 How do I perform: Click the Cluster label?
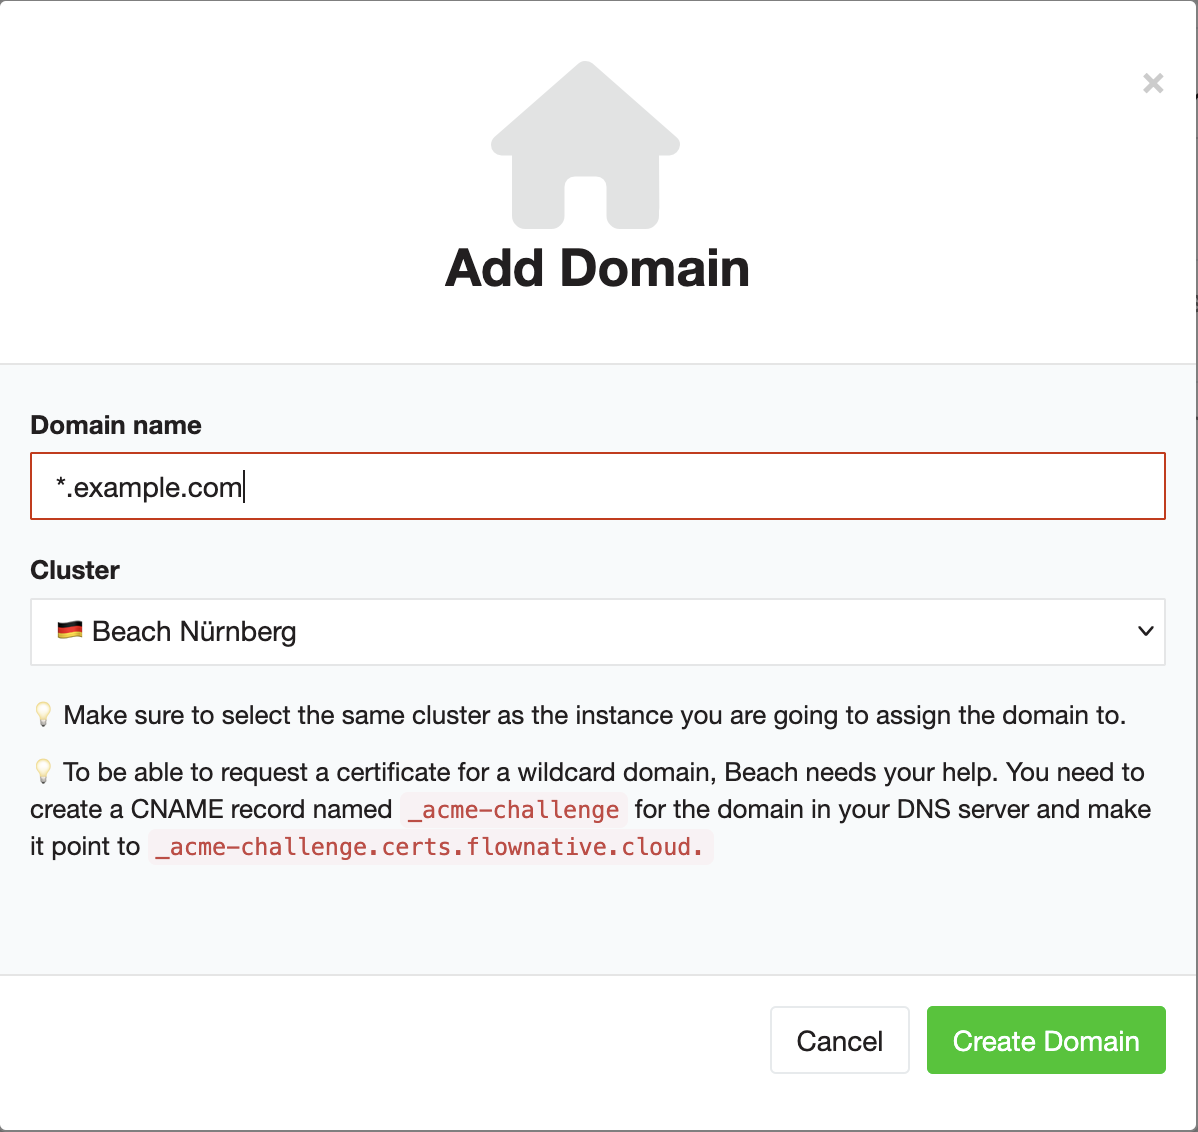(x=75, y=570)
